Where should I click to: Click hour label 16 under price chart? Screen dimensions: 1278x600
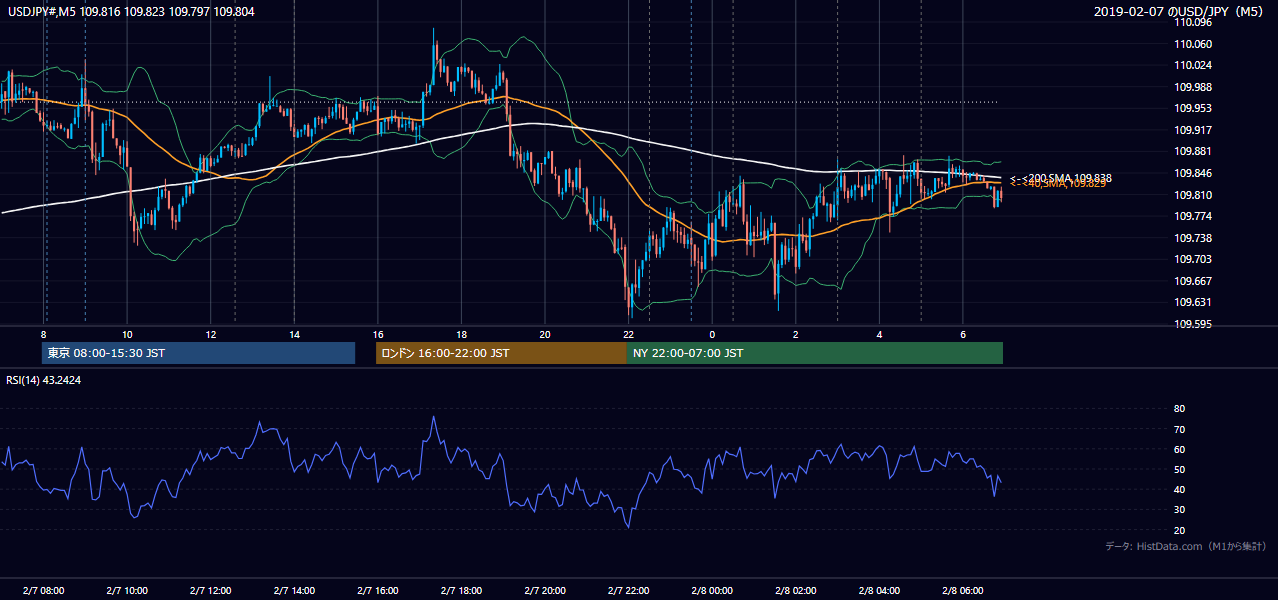pyautogui.click(x=378, y=334)
